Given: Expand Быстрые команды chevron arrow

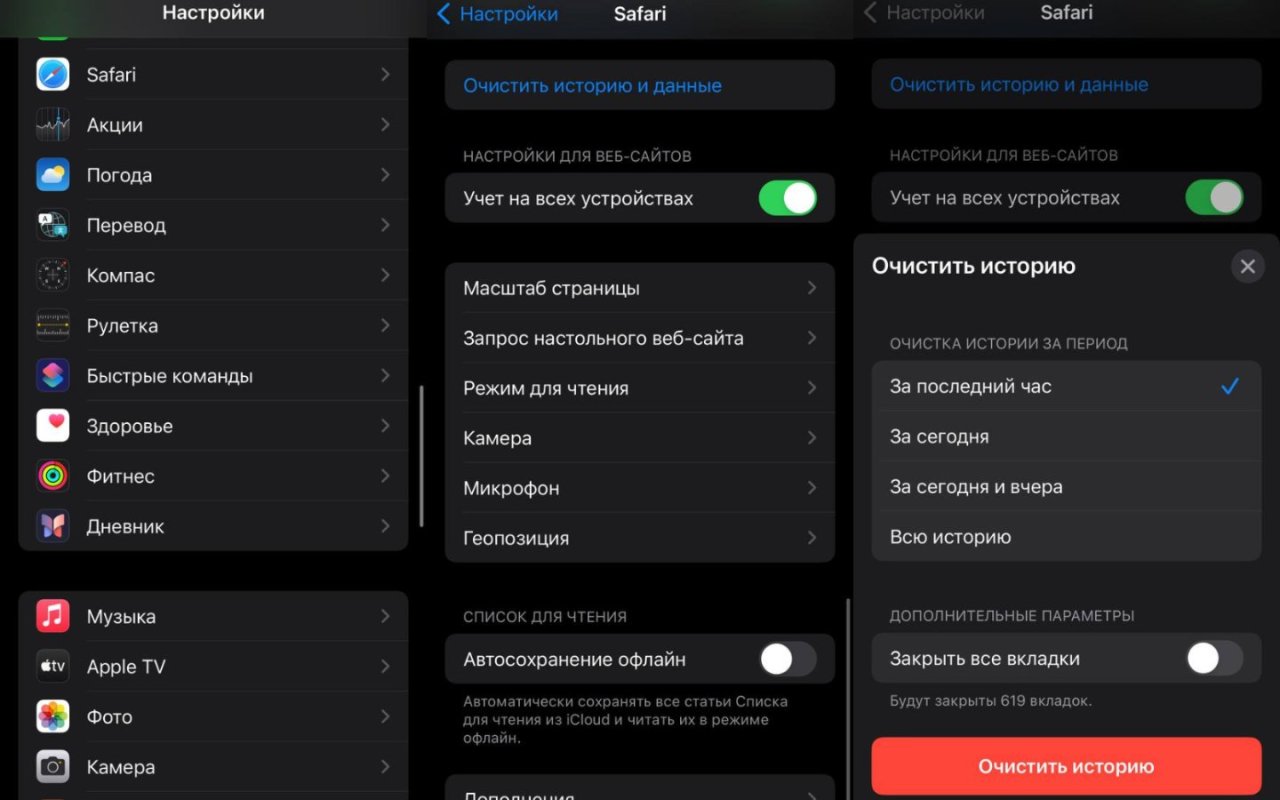Looking at the screenshot, I should 385,376.
